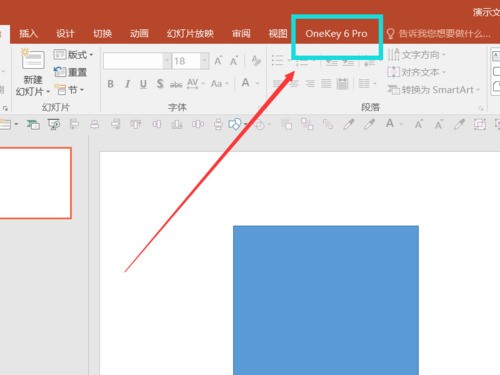Go to the 幻灯片放映 tab
Screen dimensions: 500x375
(x=190, y=34)
